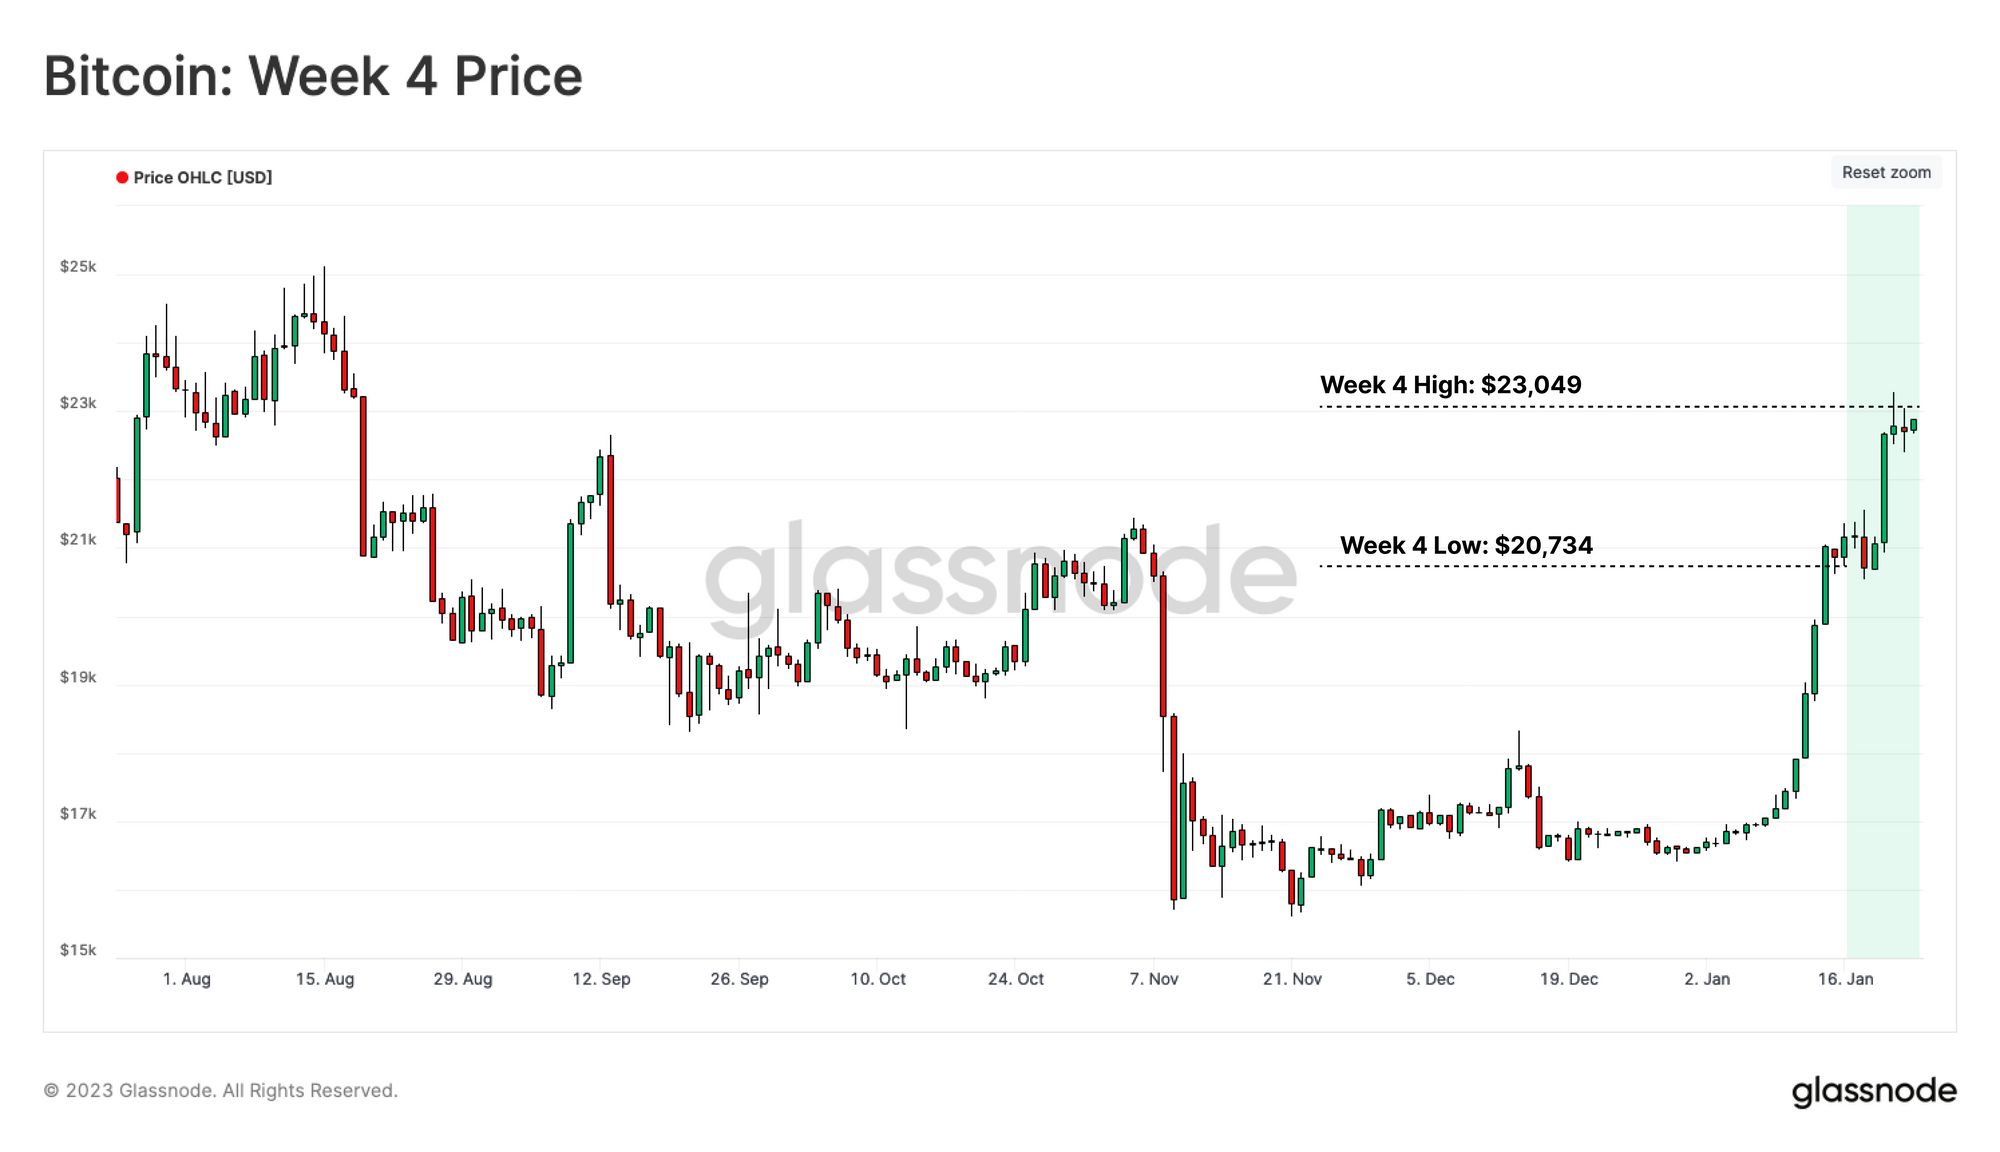Click the 2. Jan date axis label
The width and height of the screenshot is (2000, 1152).
click(x=1707, y=979)
